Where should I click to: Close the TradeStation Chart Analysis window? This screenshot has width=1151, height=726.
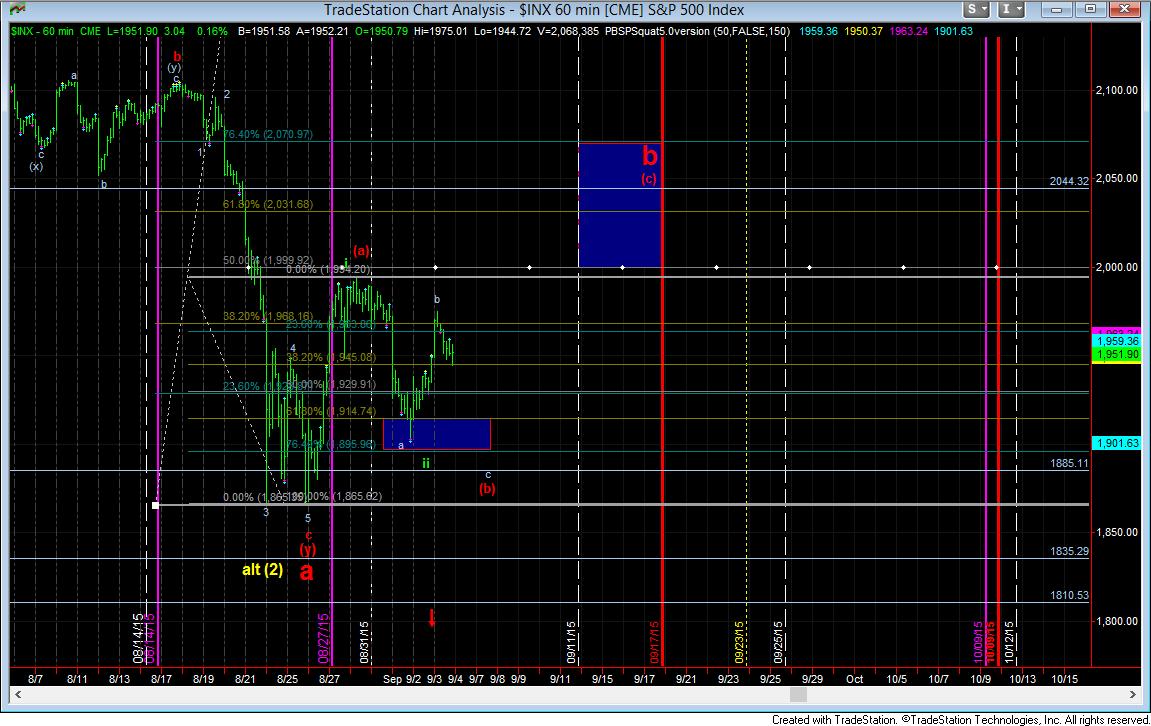pos(1124,10)
